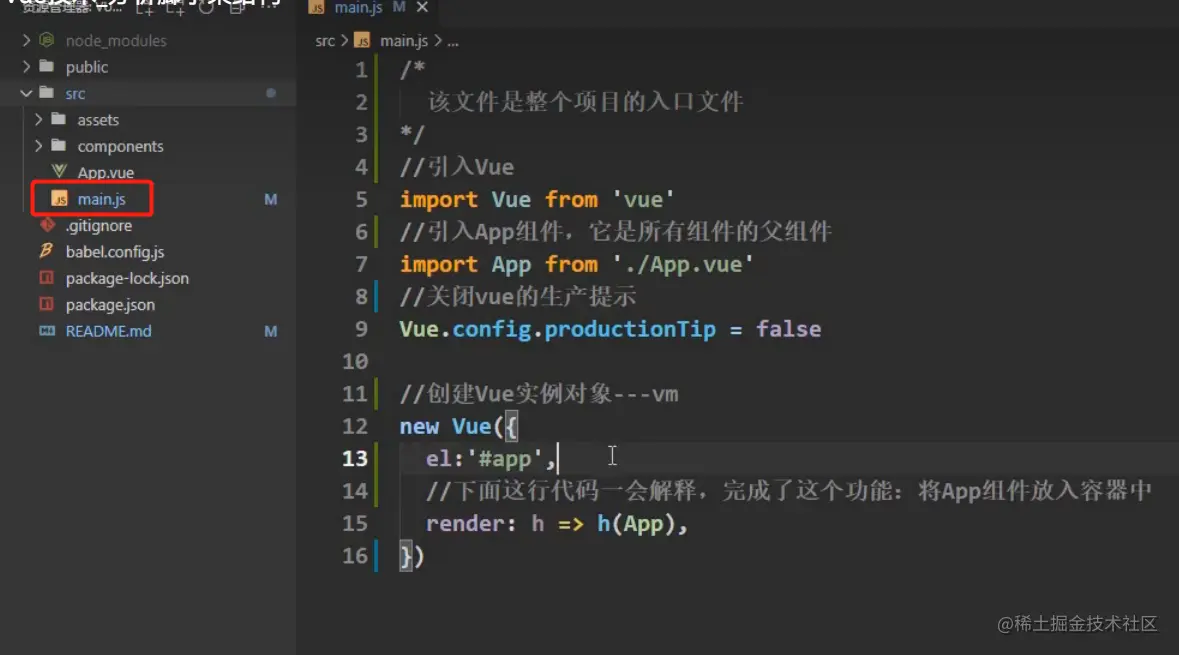The height and width of the screenshot is (655, 1179).
Task: Expand the assets folder chevron
Action: pyautogui.click(x=38, y=120)
